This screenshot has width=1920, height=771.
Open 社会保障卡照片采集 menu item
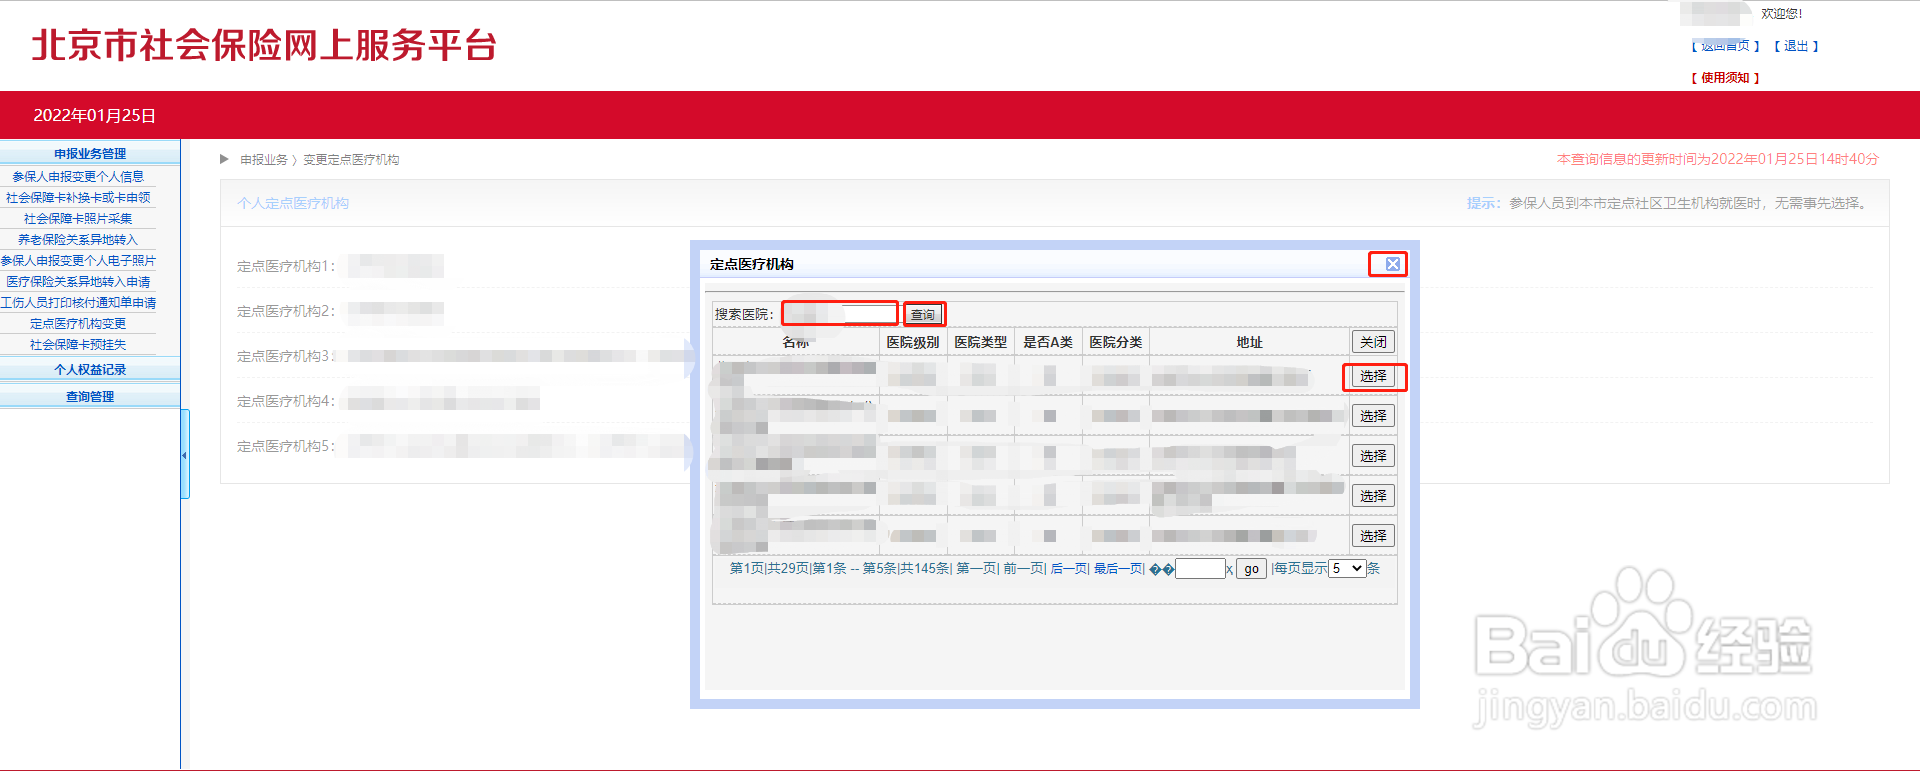pos(78,218)
